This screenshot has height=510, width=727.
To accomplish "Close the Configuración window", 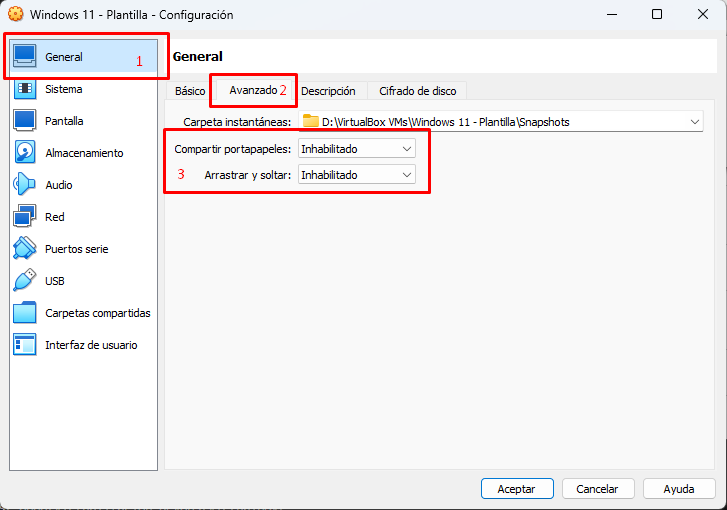I will (x=703, y=14).
